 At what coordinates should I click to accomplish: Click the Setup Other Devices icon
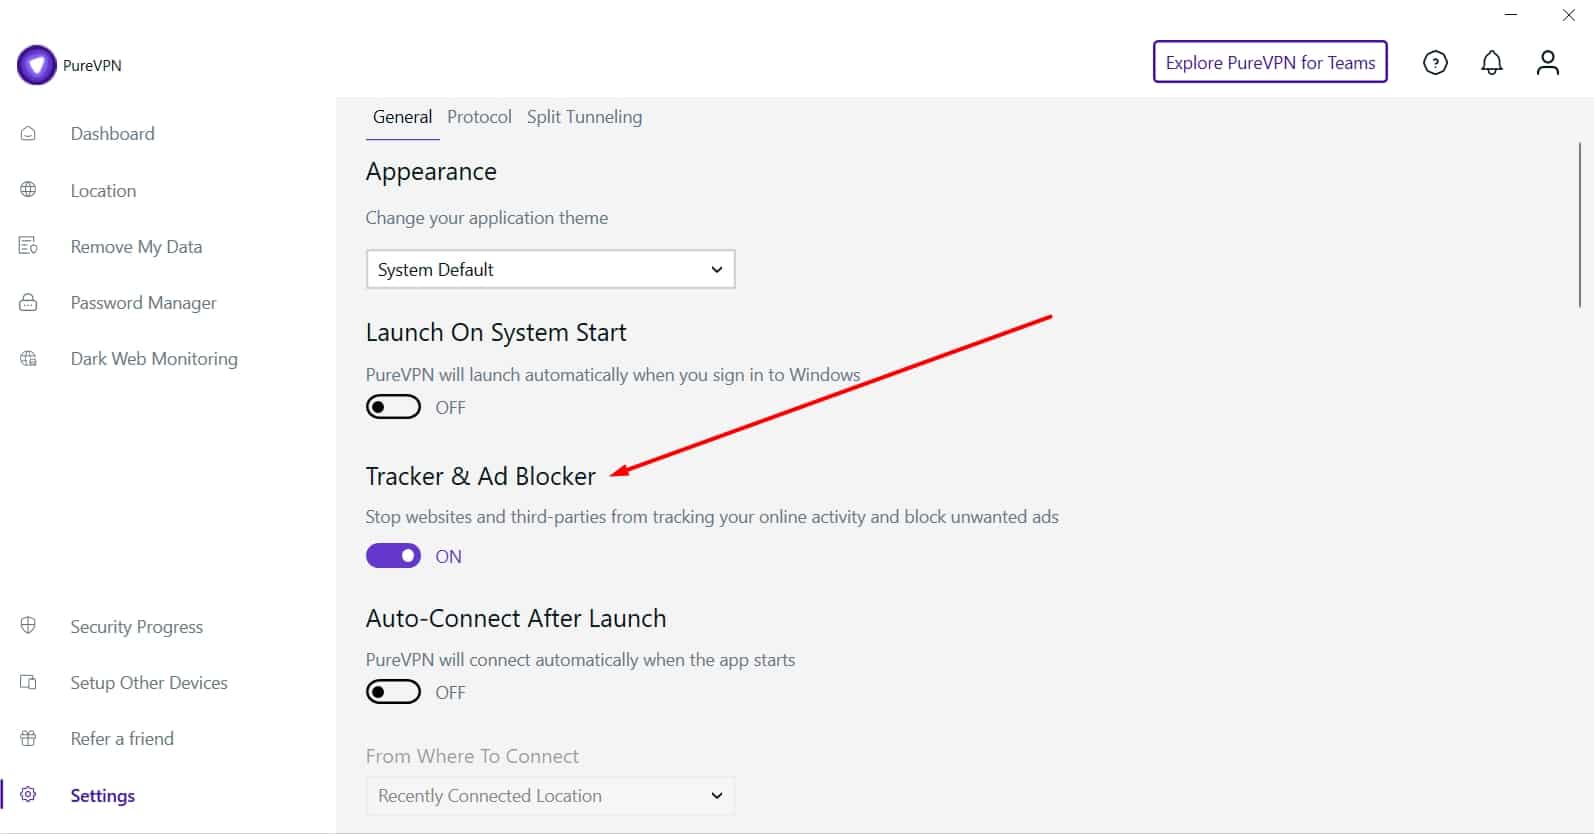coord(28,682)
